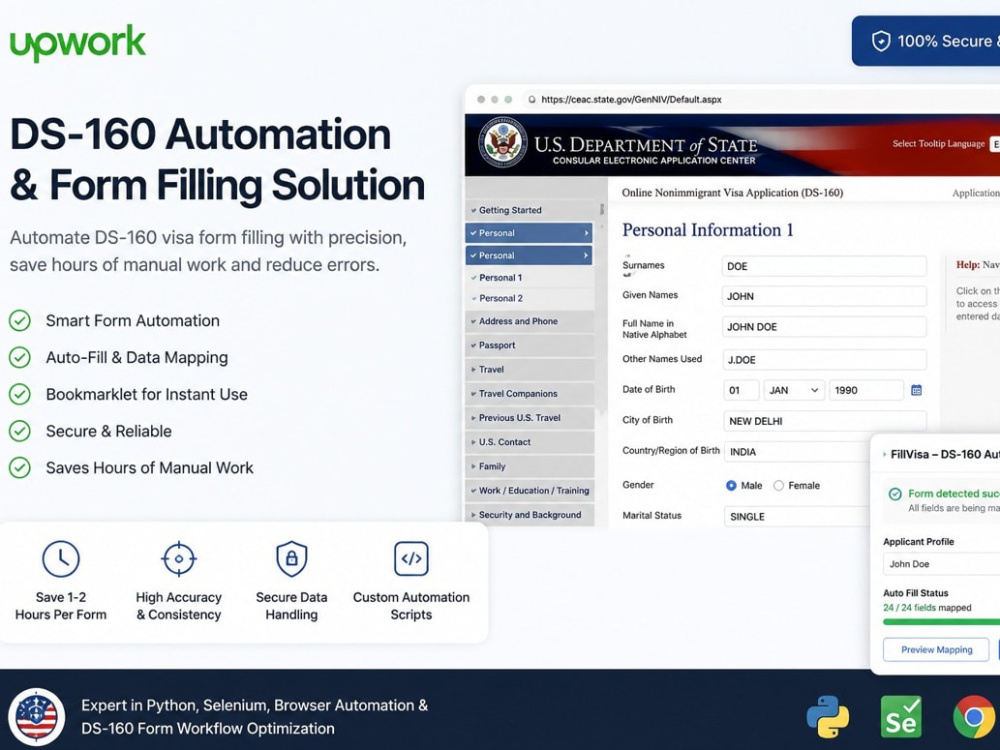The image size is (1000, 750).
Task: Click checkmark icon beside Saves Hours of Manual Work
Action: pyautogui.click(x=20, y=467)
